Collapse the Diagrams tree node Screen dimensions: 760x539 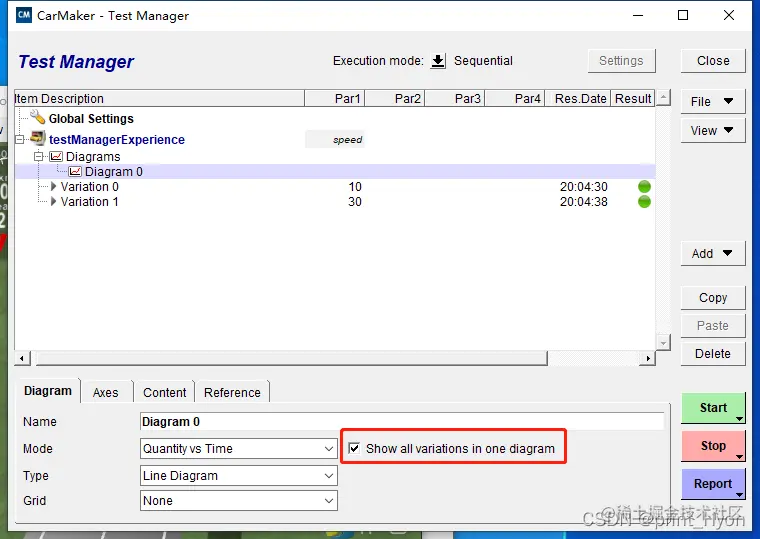click(38, 157)
